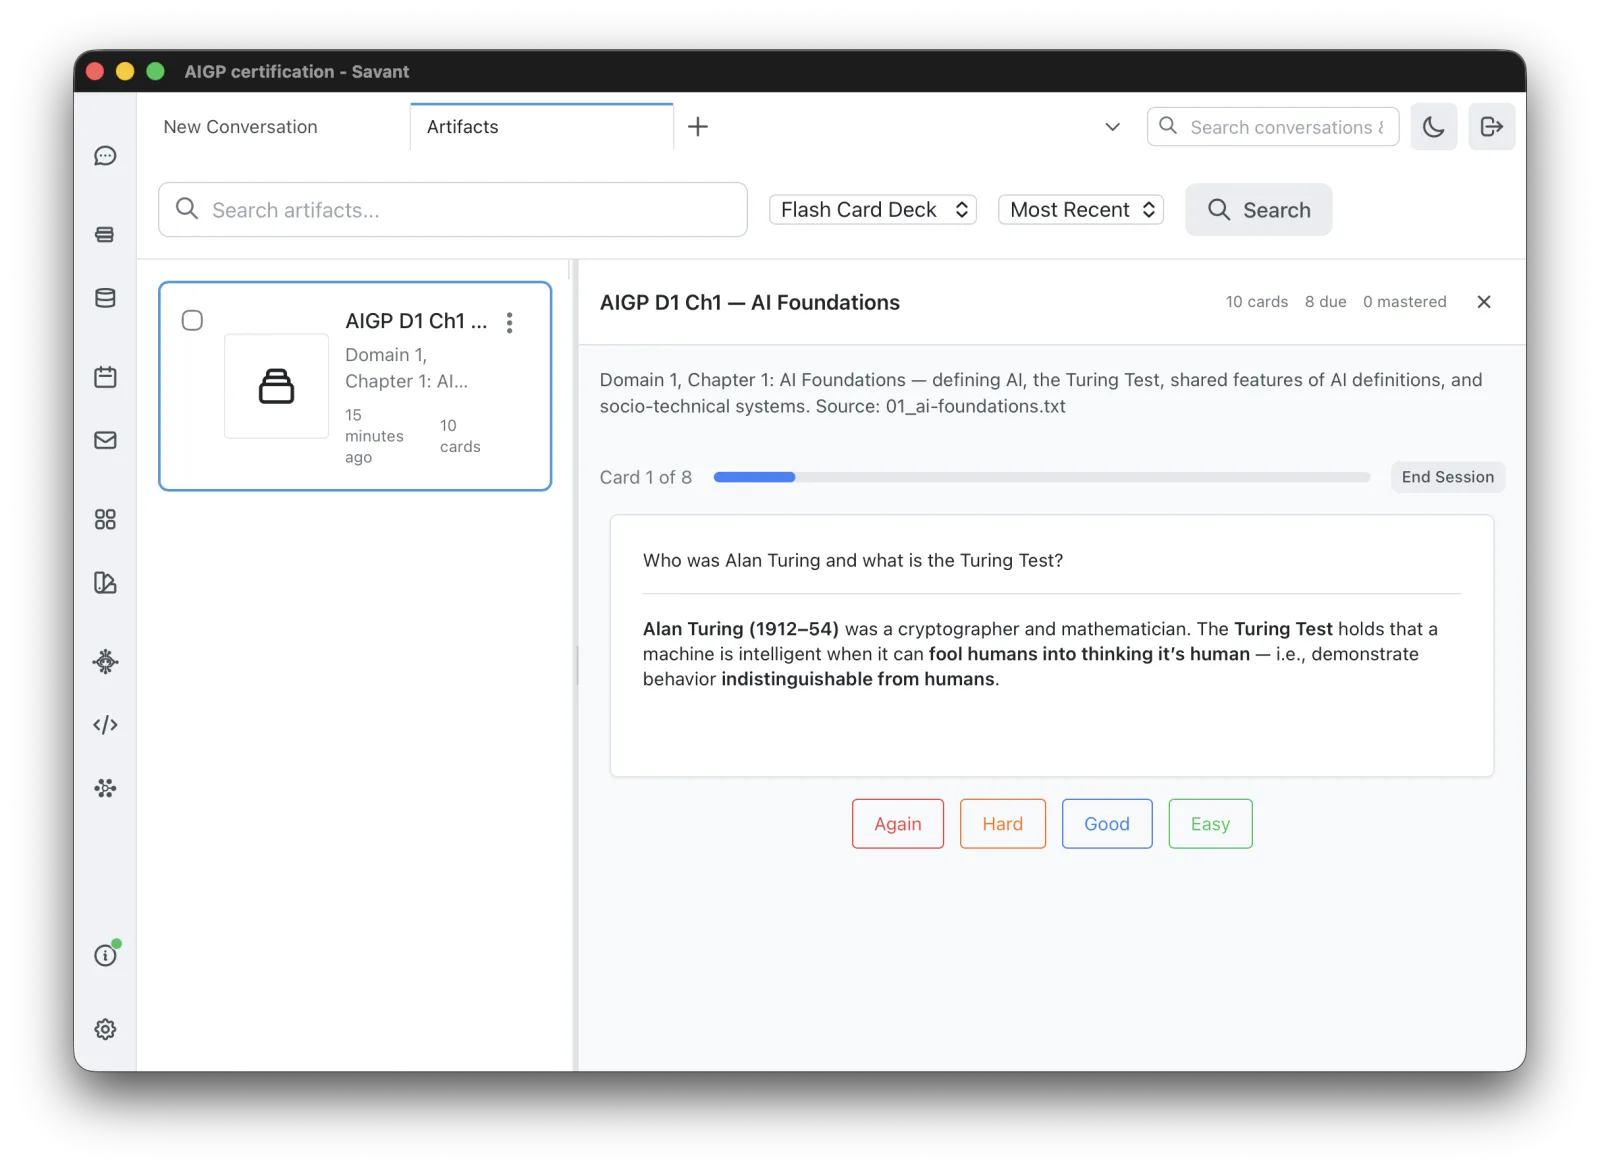Click the Search button
The image size is (1600, 1169).
tap(1258, 210)
